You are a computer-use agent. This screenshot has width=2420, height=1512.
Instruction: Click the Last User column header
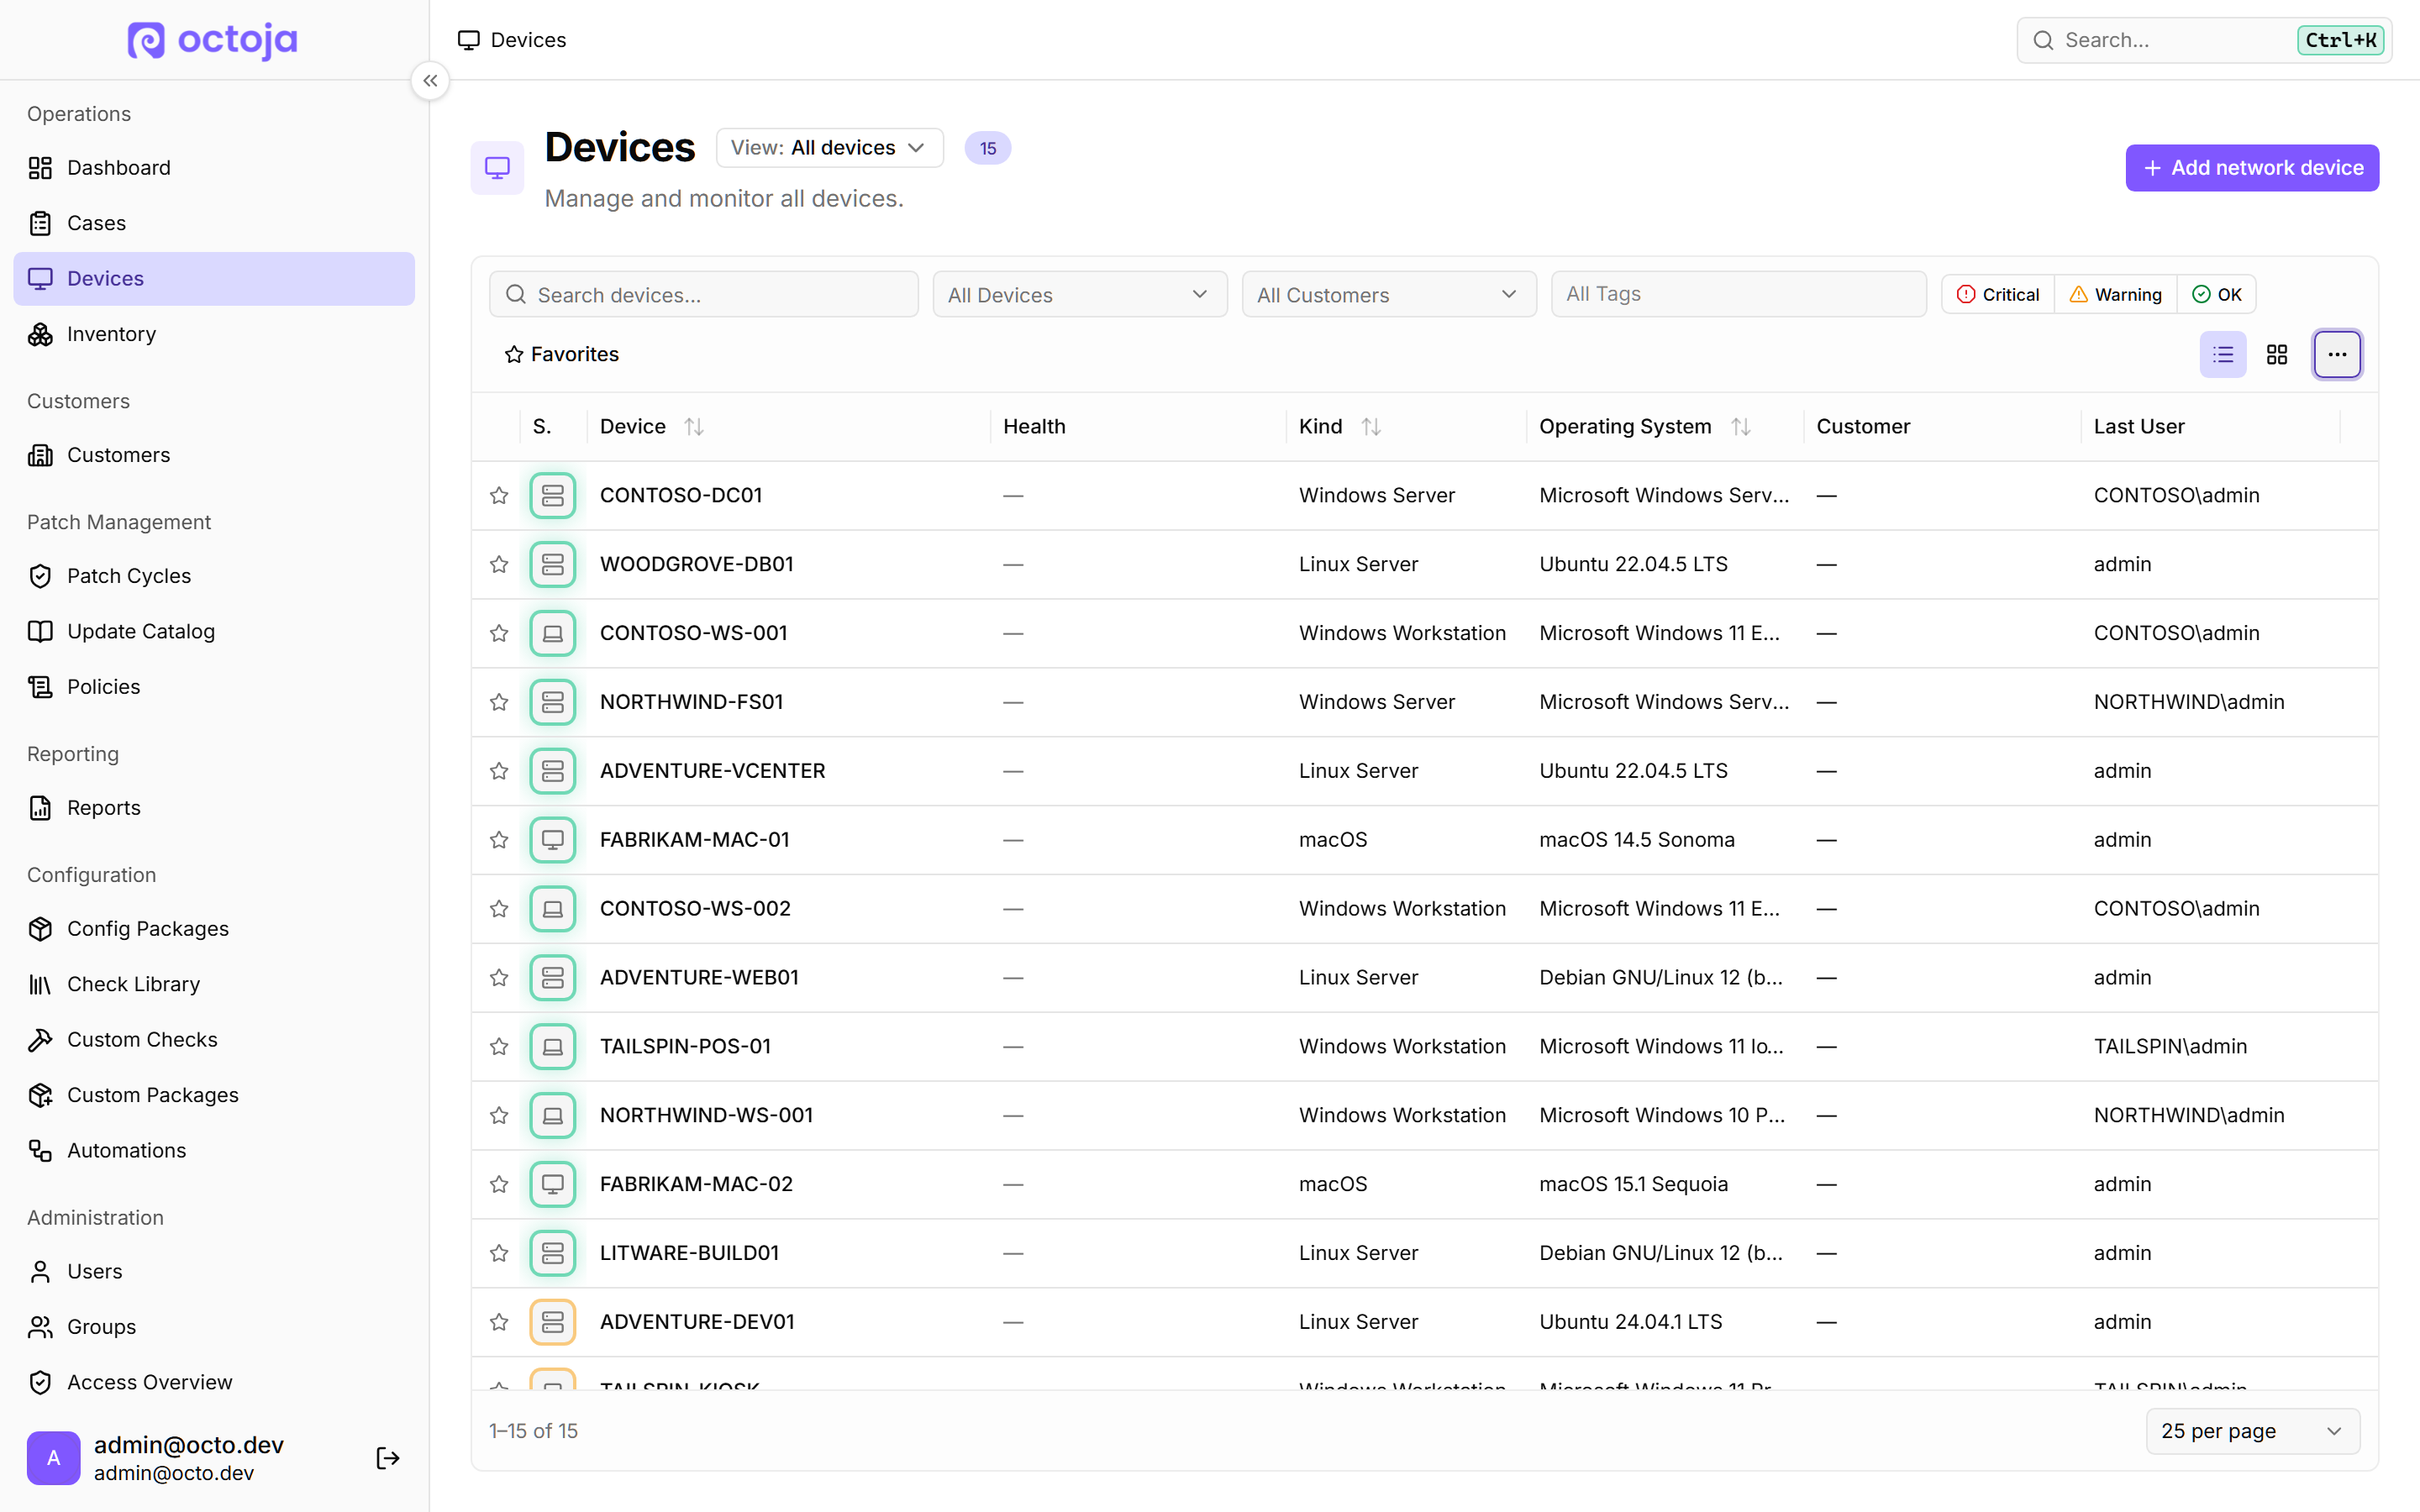coord(2138,427)
